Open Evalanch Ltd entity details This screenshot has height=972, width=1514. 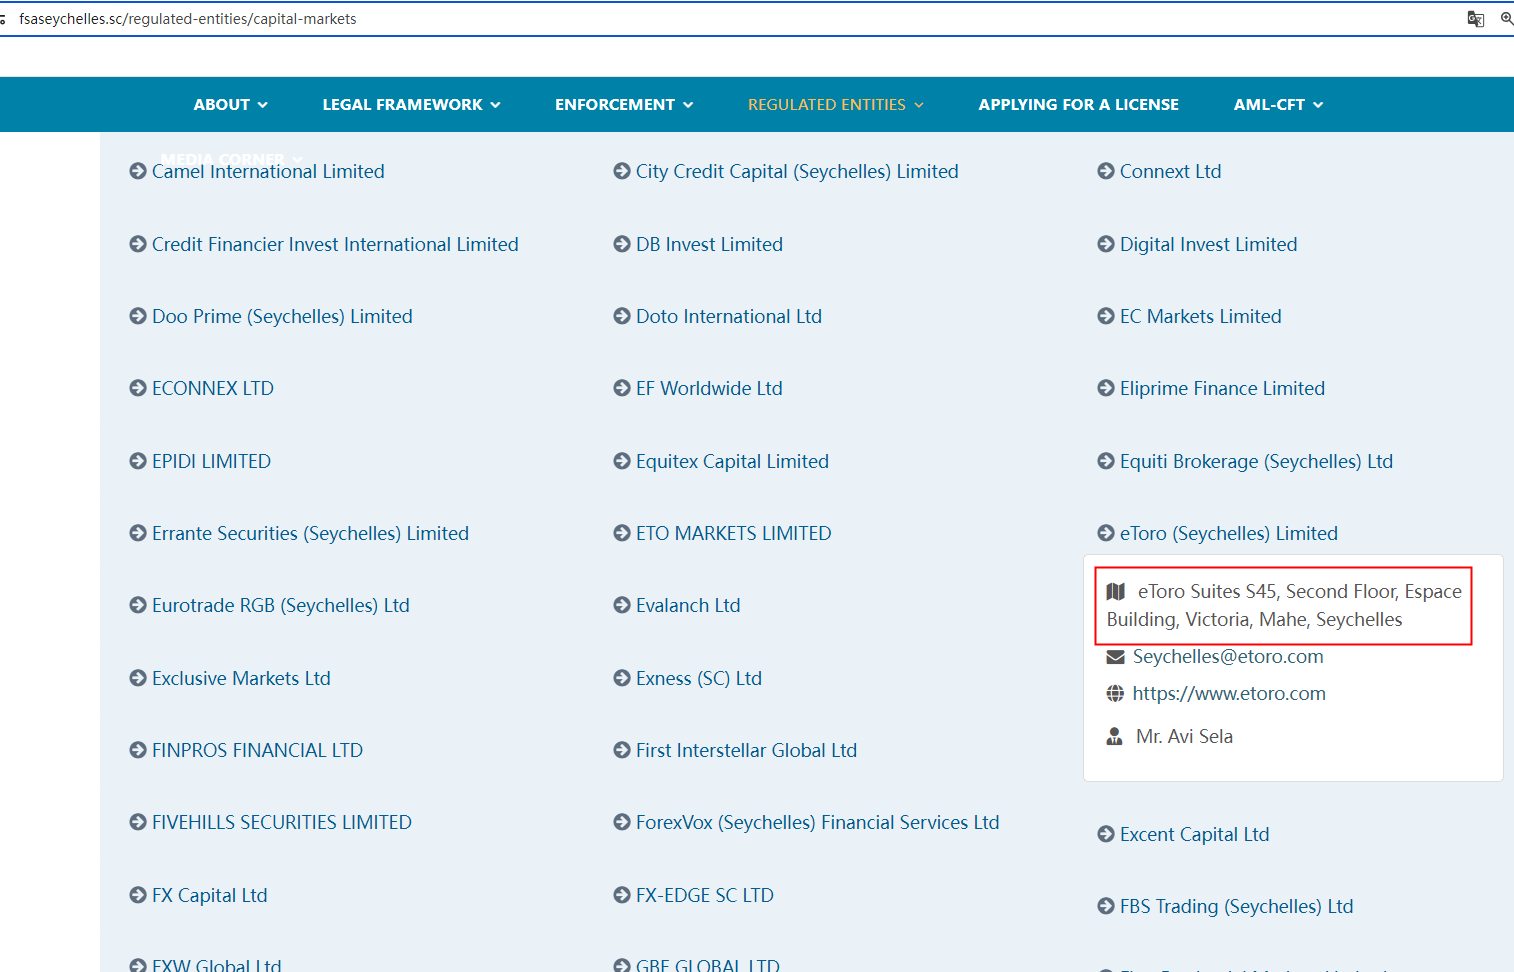pos(688,605)
